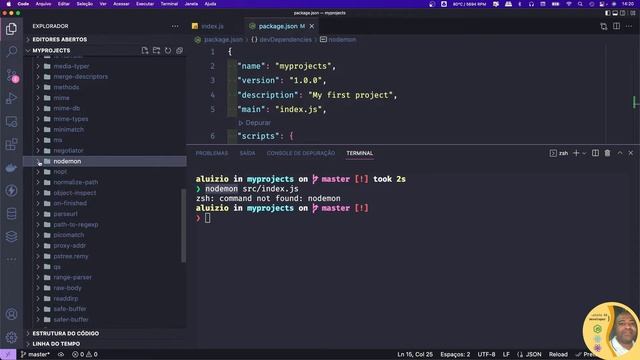The image size is (640, 360).
Task: Open Terminal menu in macOS menu bar
Action: 169,4
